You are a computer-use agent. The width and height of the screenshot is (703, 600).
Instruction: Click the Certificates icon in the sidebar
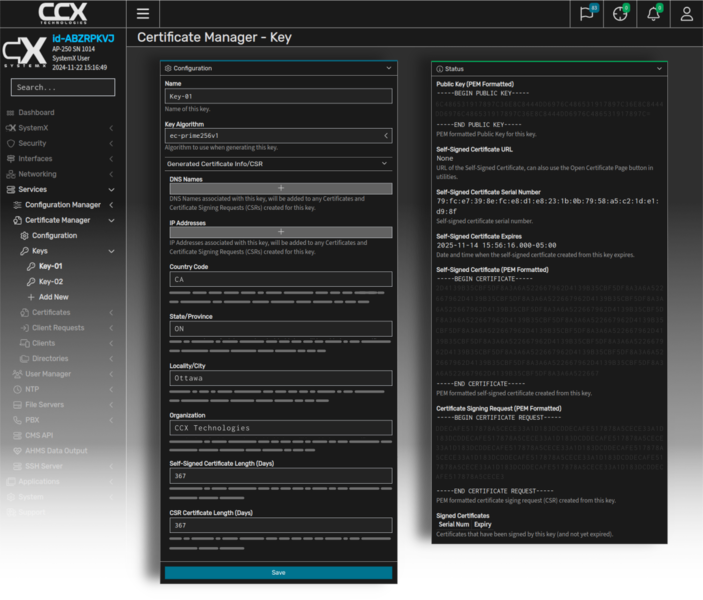coord(24,313)
